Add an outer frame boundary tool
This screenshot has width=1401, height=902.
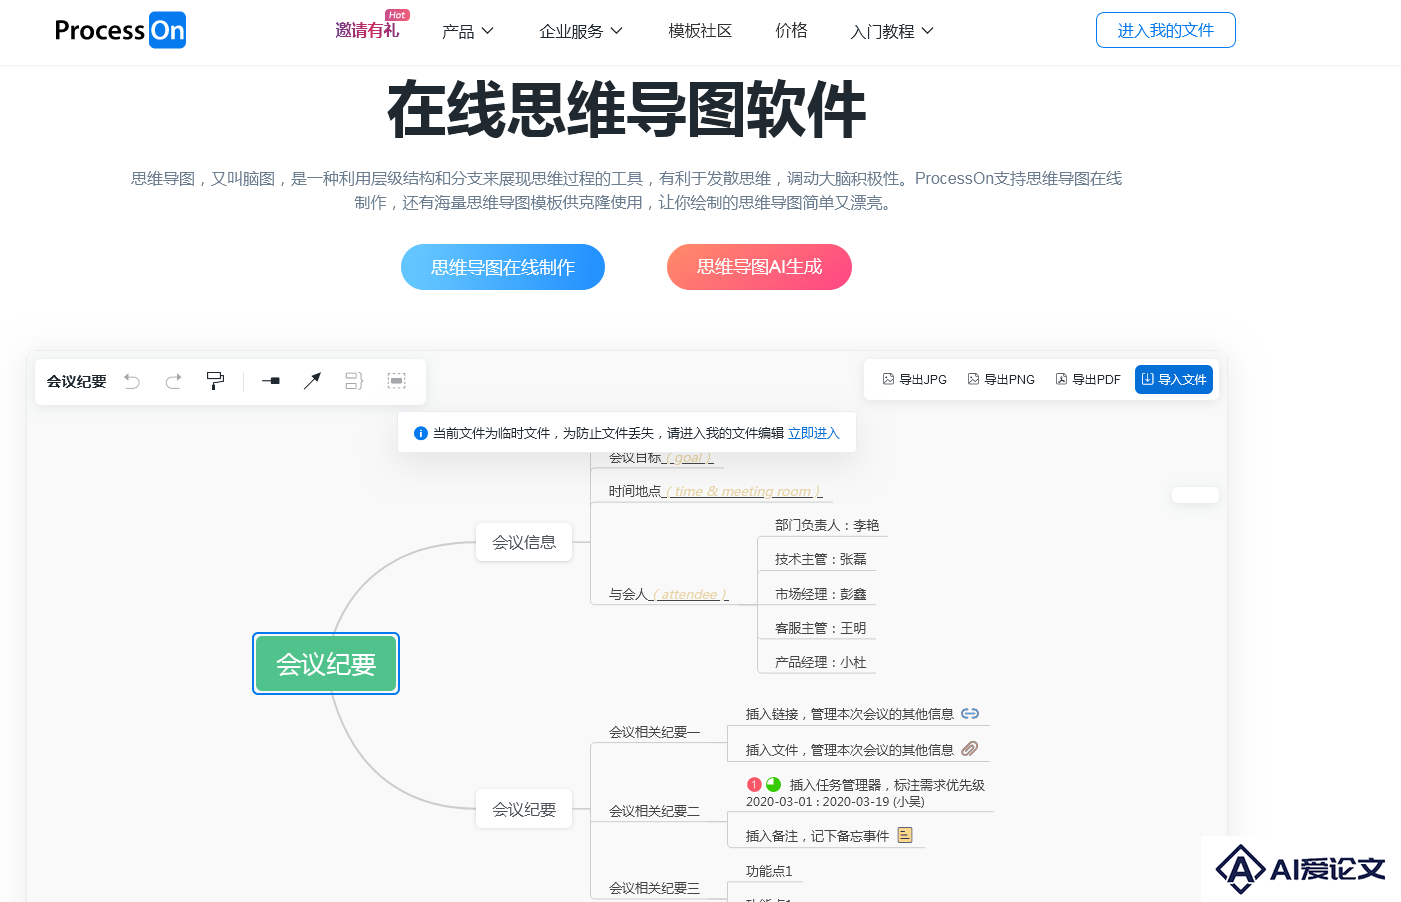[396, 381]
